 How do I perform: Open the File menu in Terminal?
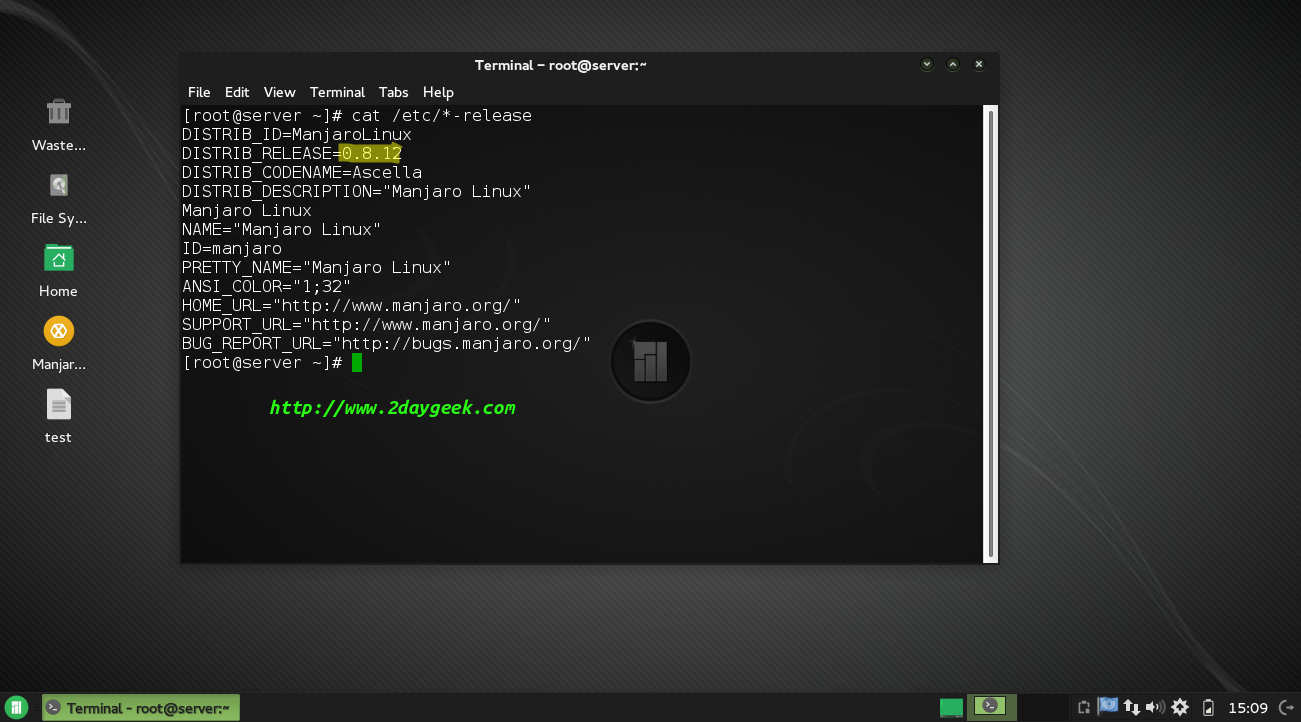tap(199, 92)
